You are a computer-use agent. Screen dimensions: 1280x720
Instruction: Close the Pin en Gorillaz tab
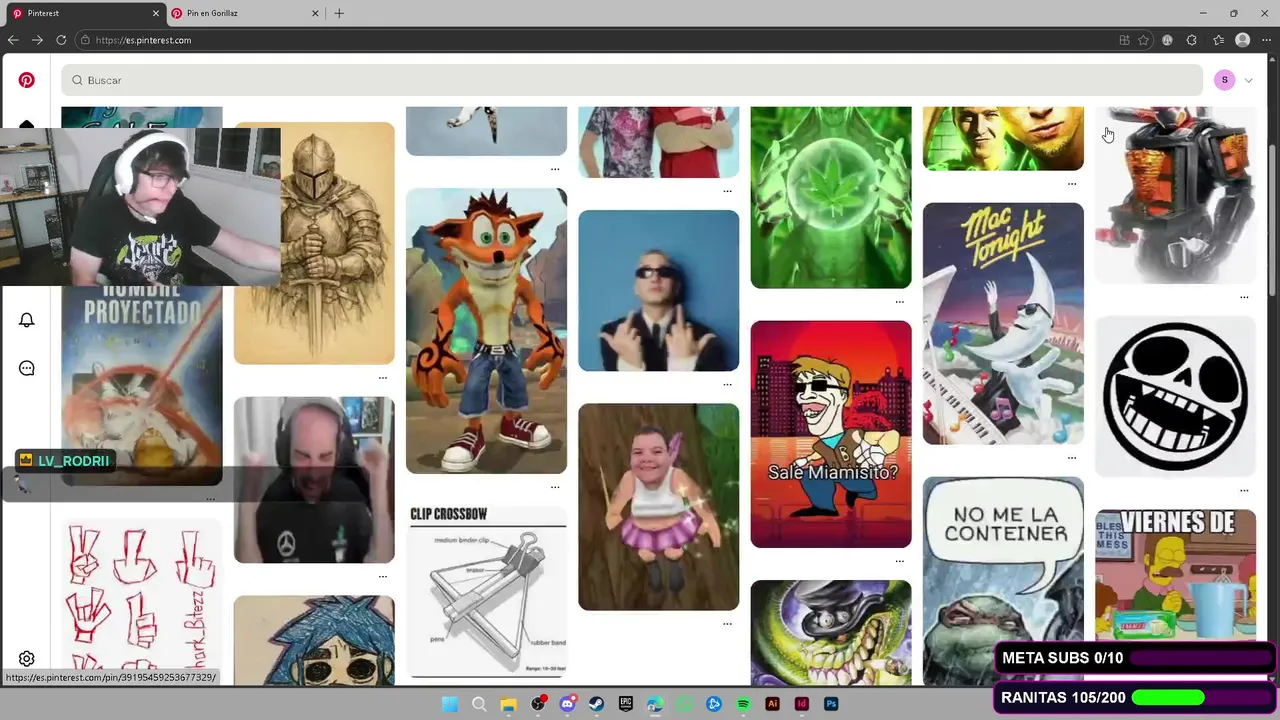coord(315,13)
